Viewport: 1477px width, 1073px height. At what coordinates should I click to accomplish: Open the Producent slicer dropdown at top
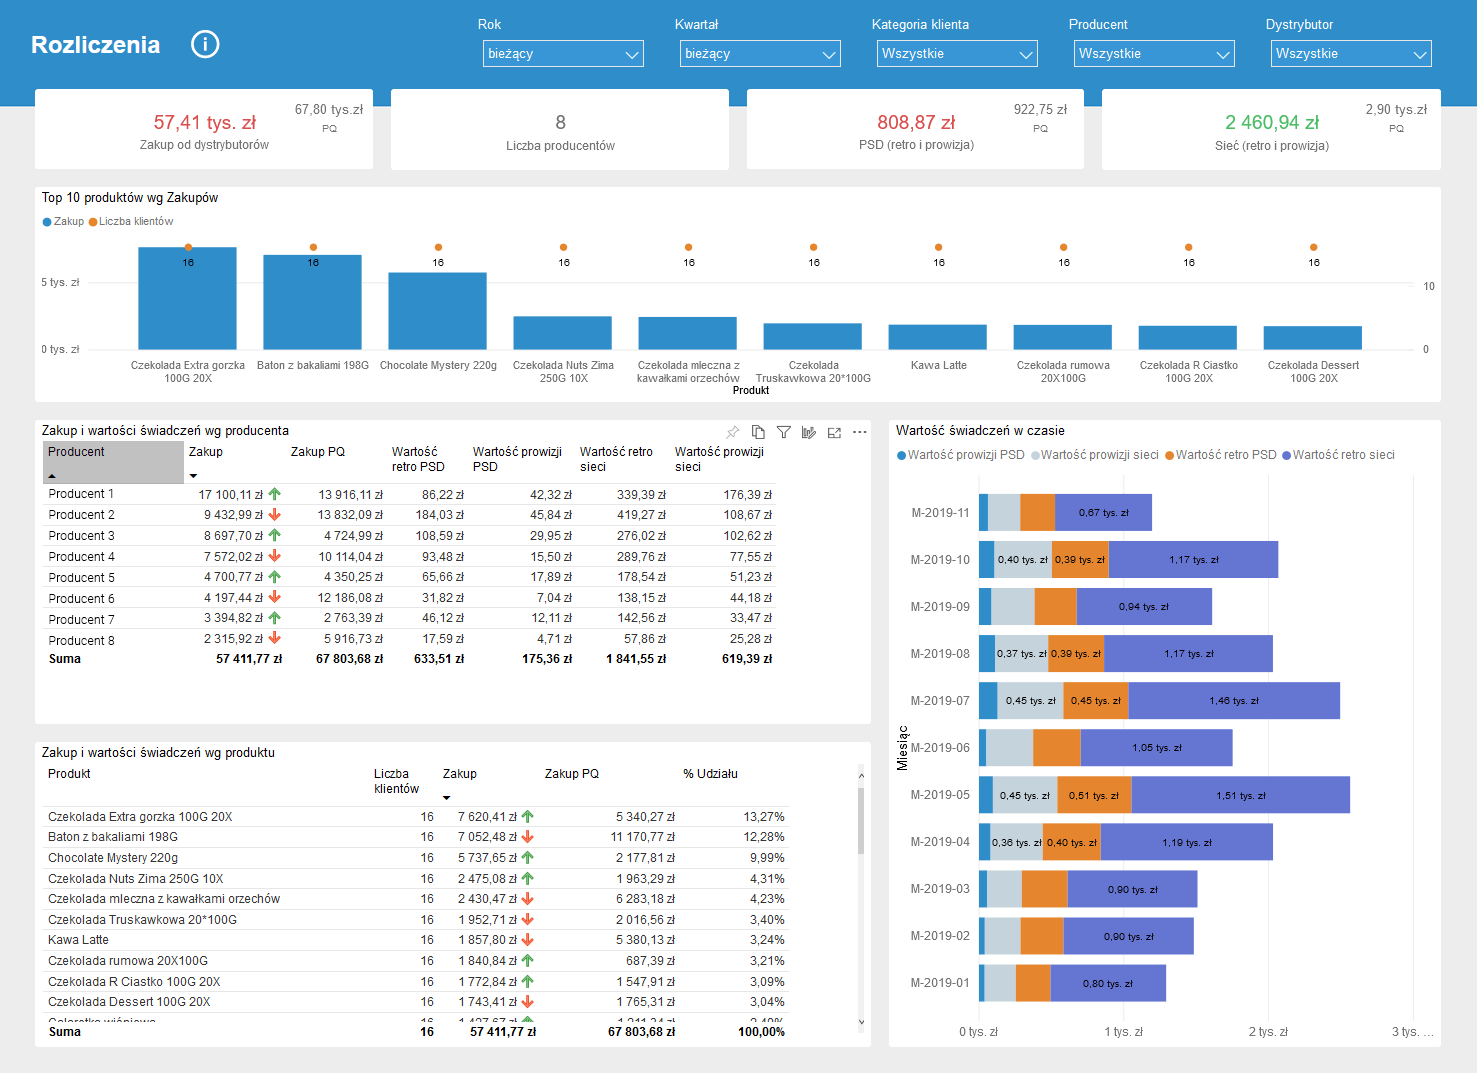coord(1154,54)
